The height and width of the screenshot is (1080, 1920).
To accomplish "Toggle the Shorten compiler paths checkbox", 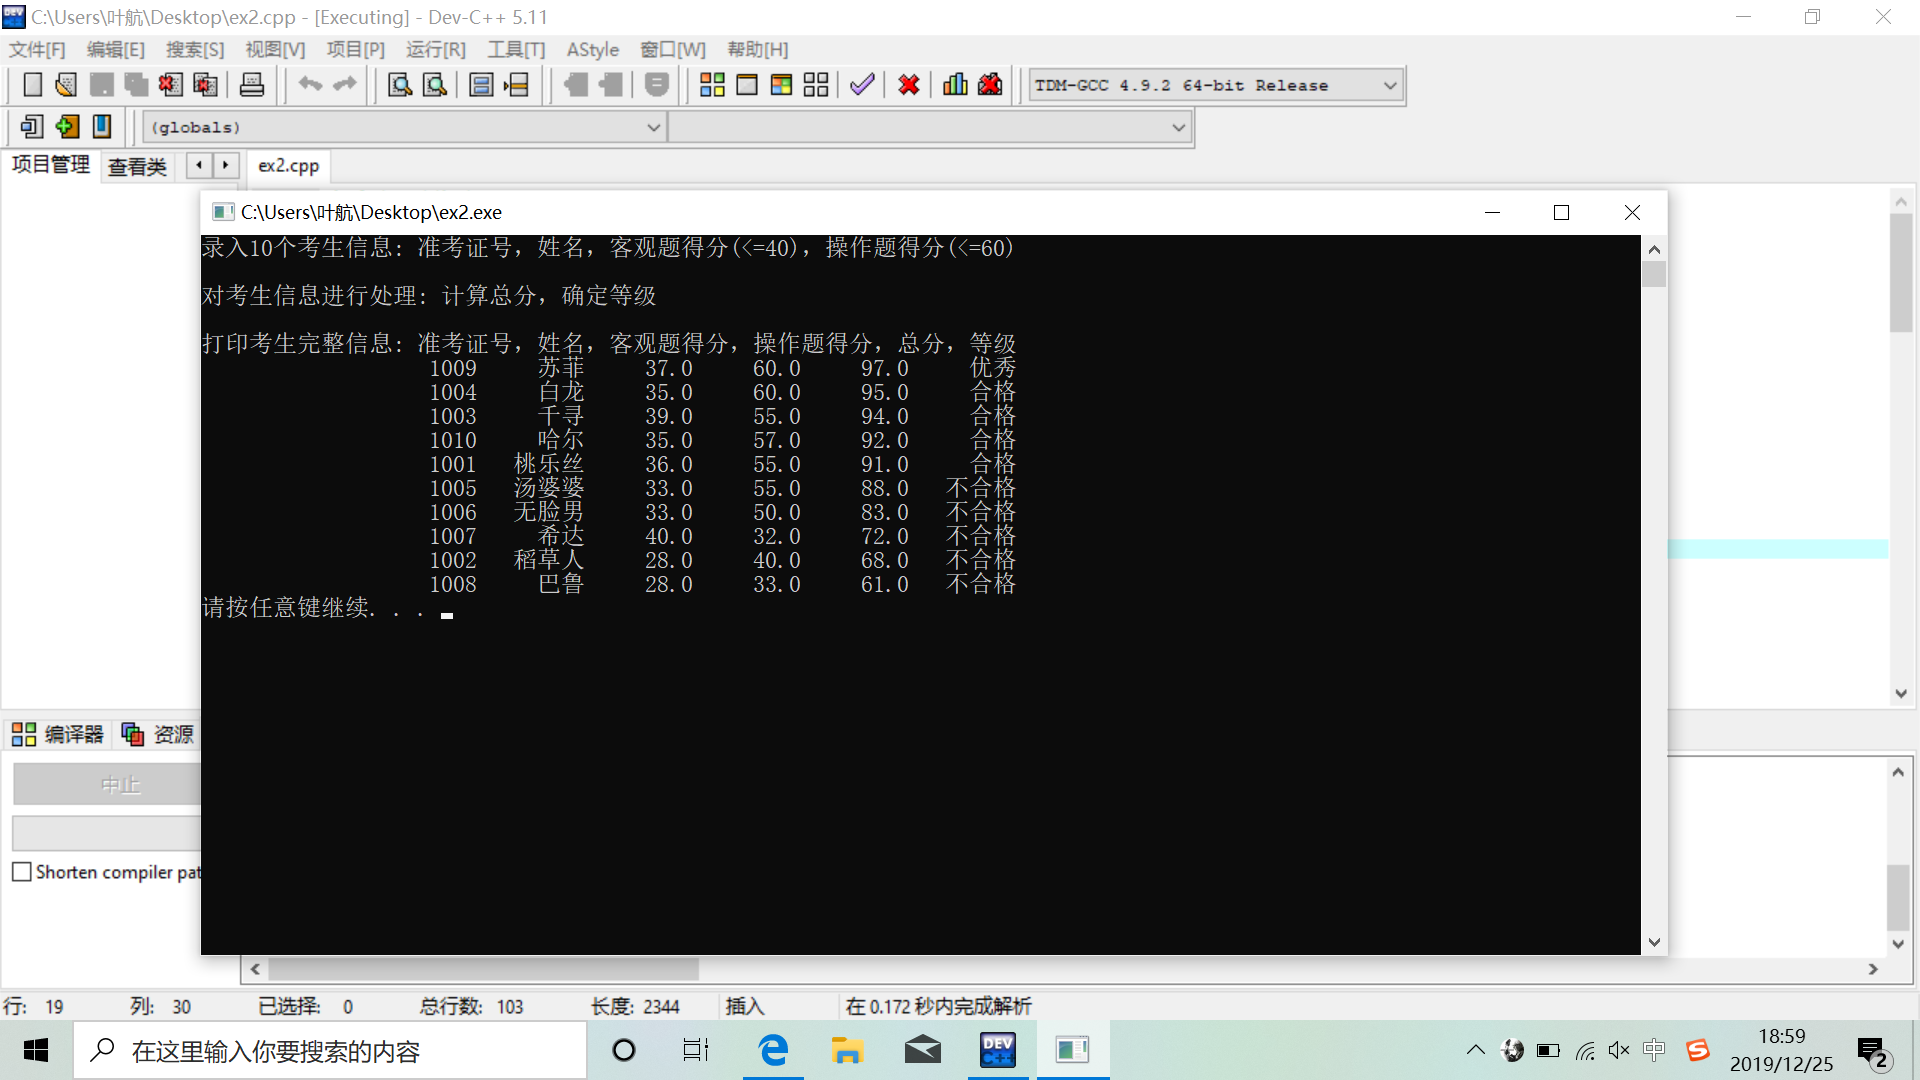I will coord(22,872).
